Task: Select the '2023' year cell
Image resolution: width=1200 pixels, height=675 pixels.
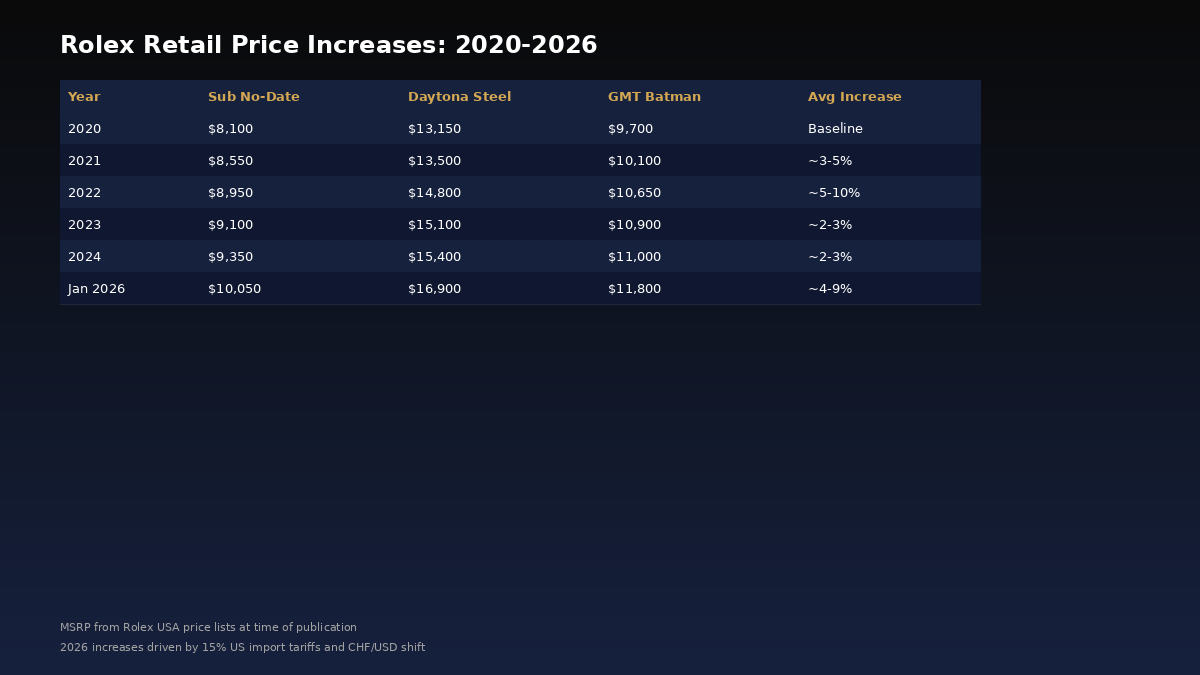Action: [84, 225]
